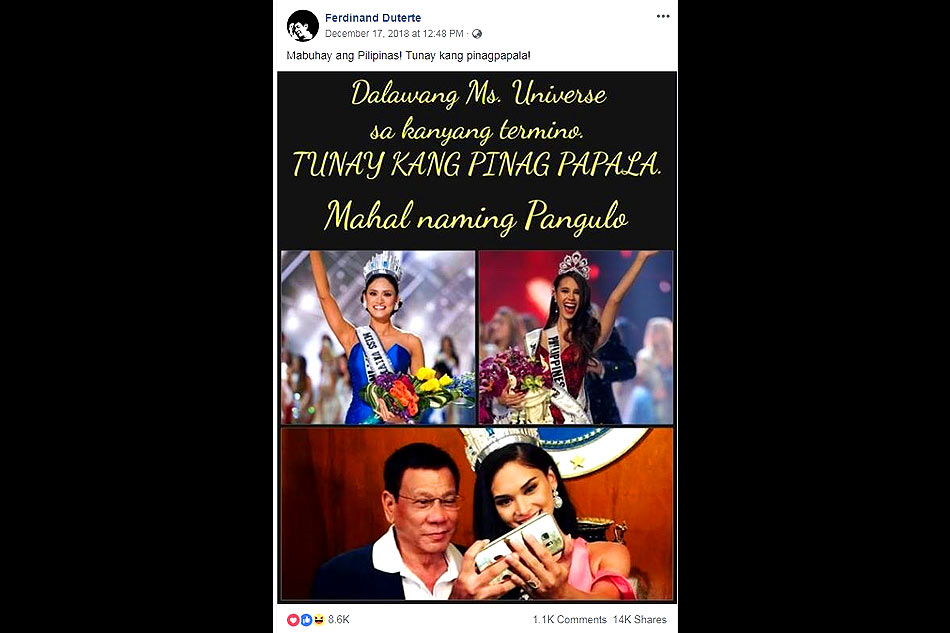Open the three-dot post options menu
Screen dimensions: 950x633
663,16
